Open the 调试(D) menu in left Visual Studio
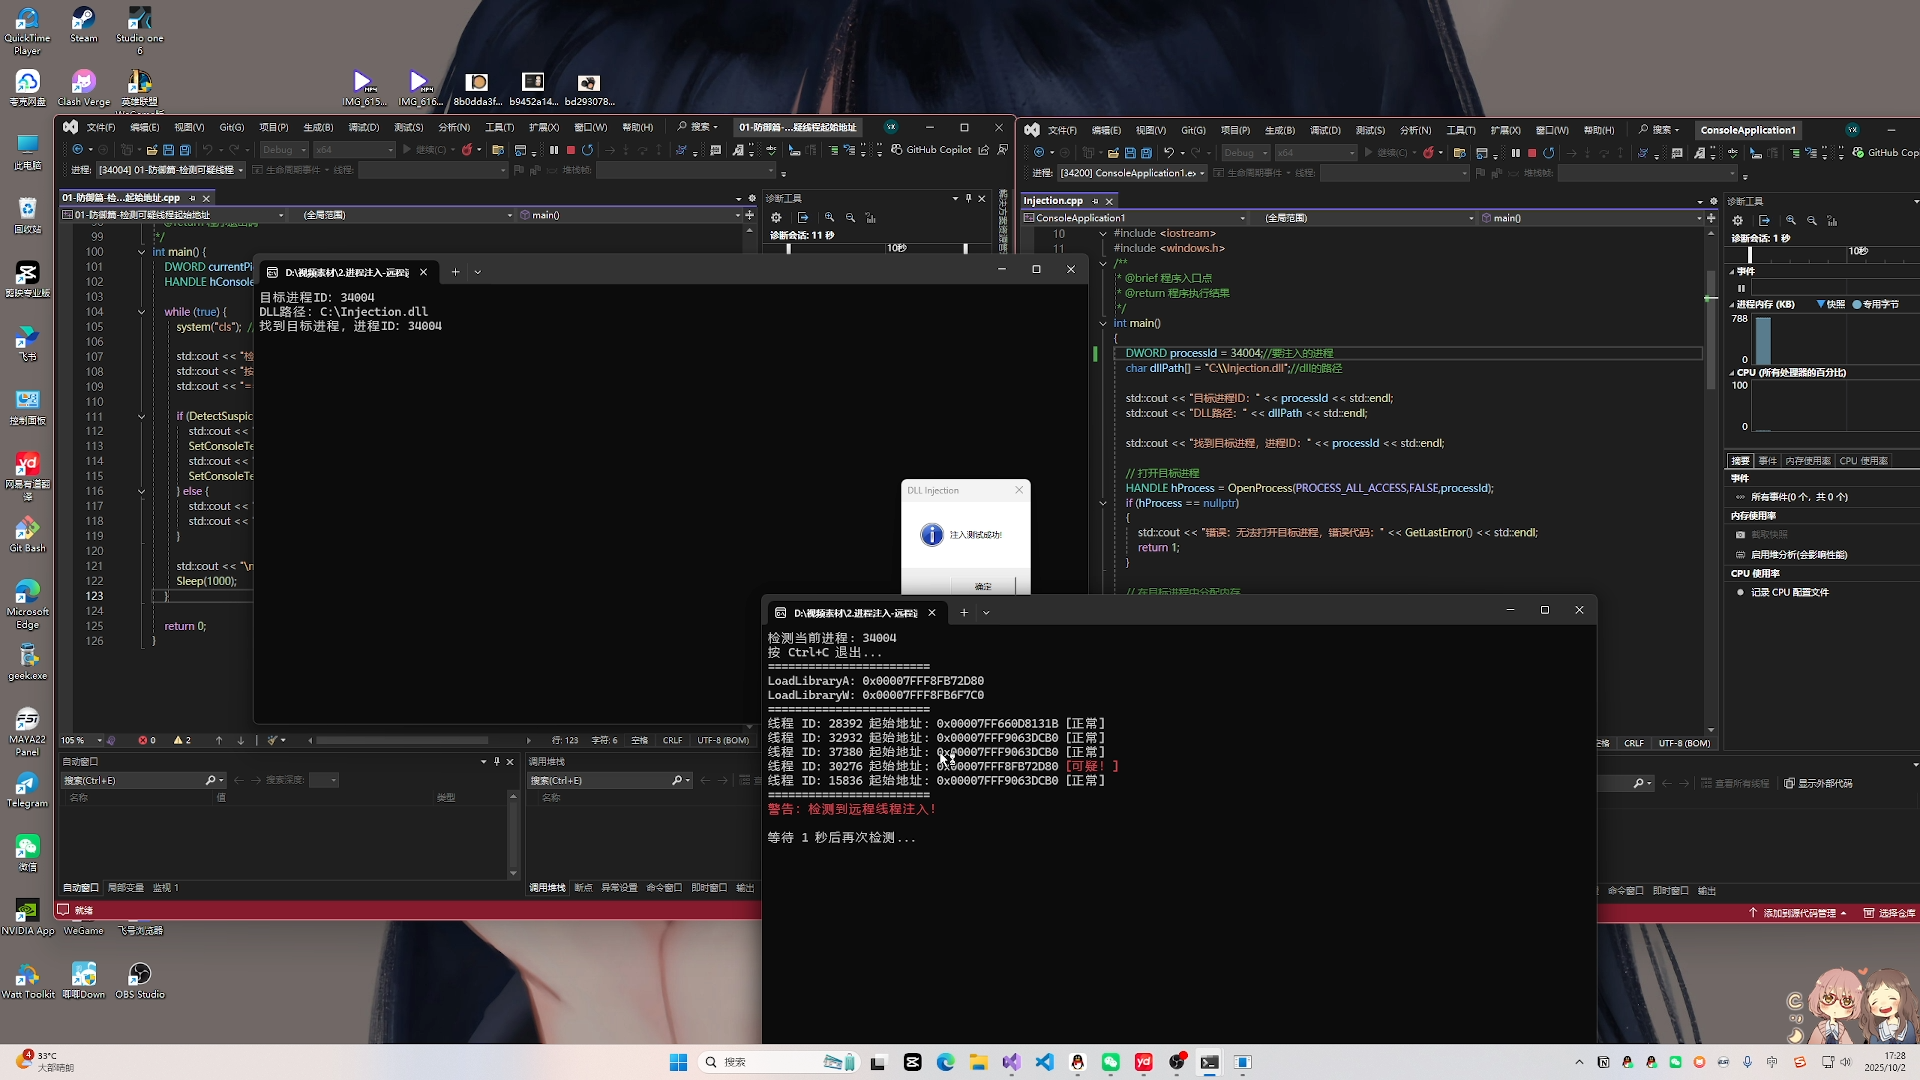Viewport: 1920px width, 1080px height. (x=363, y=127)
